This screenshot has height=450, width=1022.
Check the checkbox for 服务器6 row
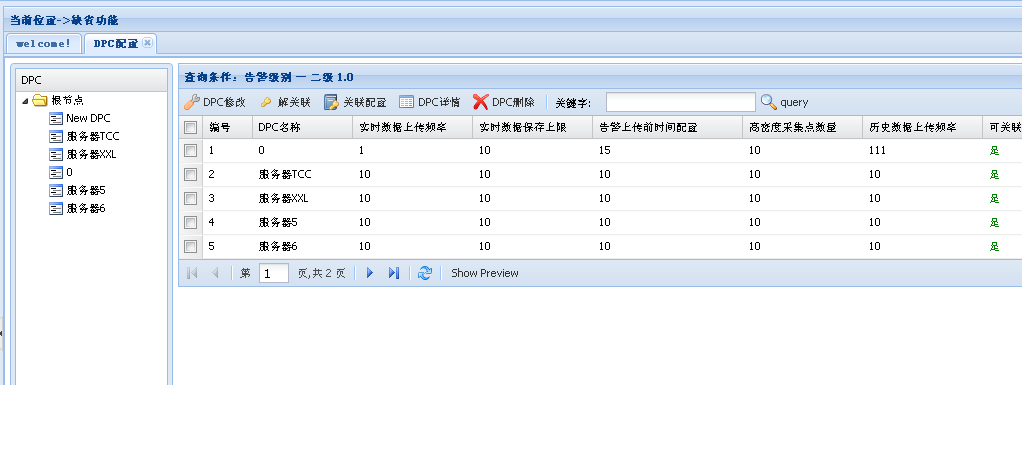(190, 246)
